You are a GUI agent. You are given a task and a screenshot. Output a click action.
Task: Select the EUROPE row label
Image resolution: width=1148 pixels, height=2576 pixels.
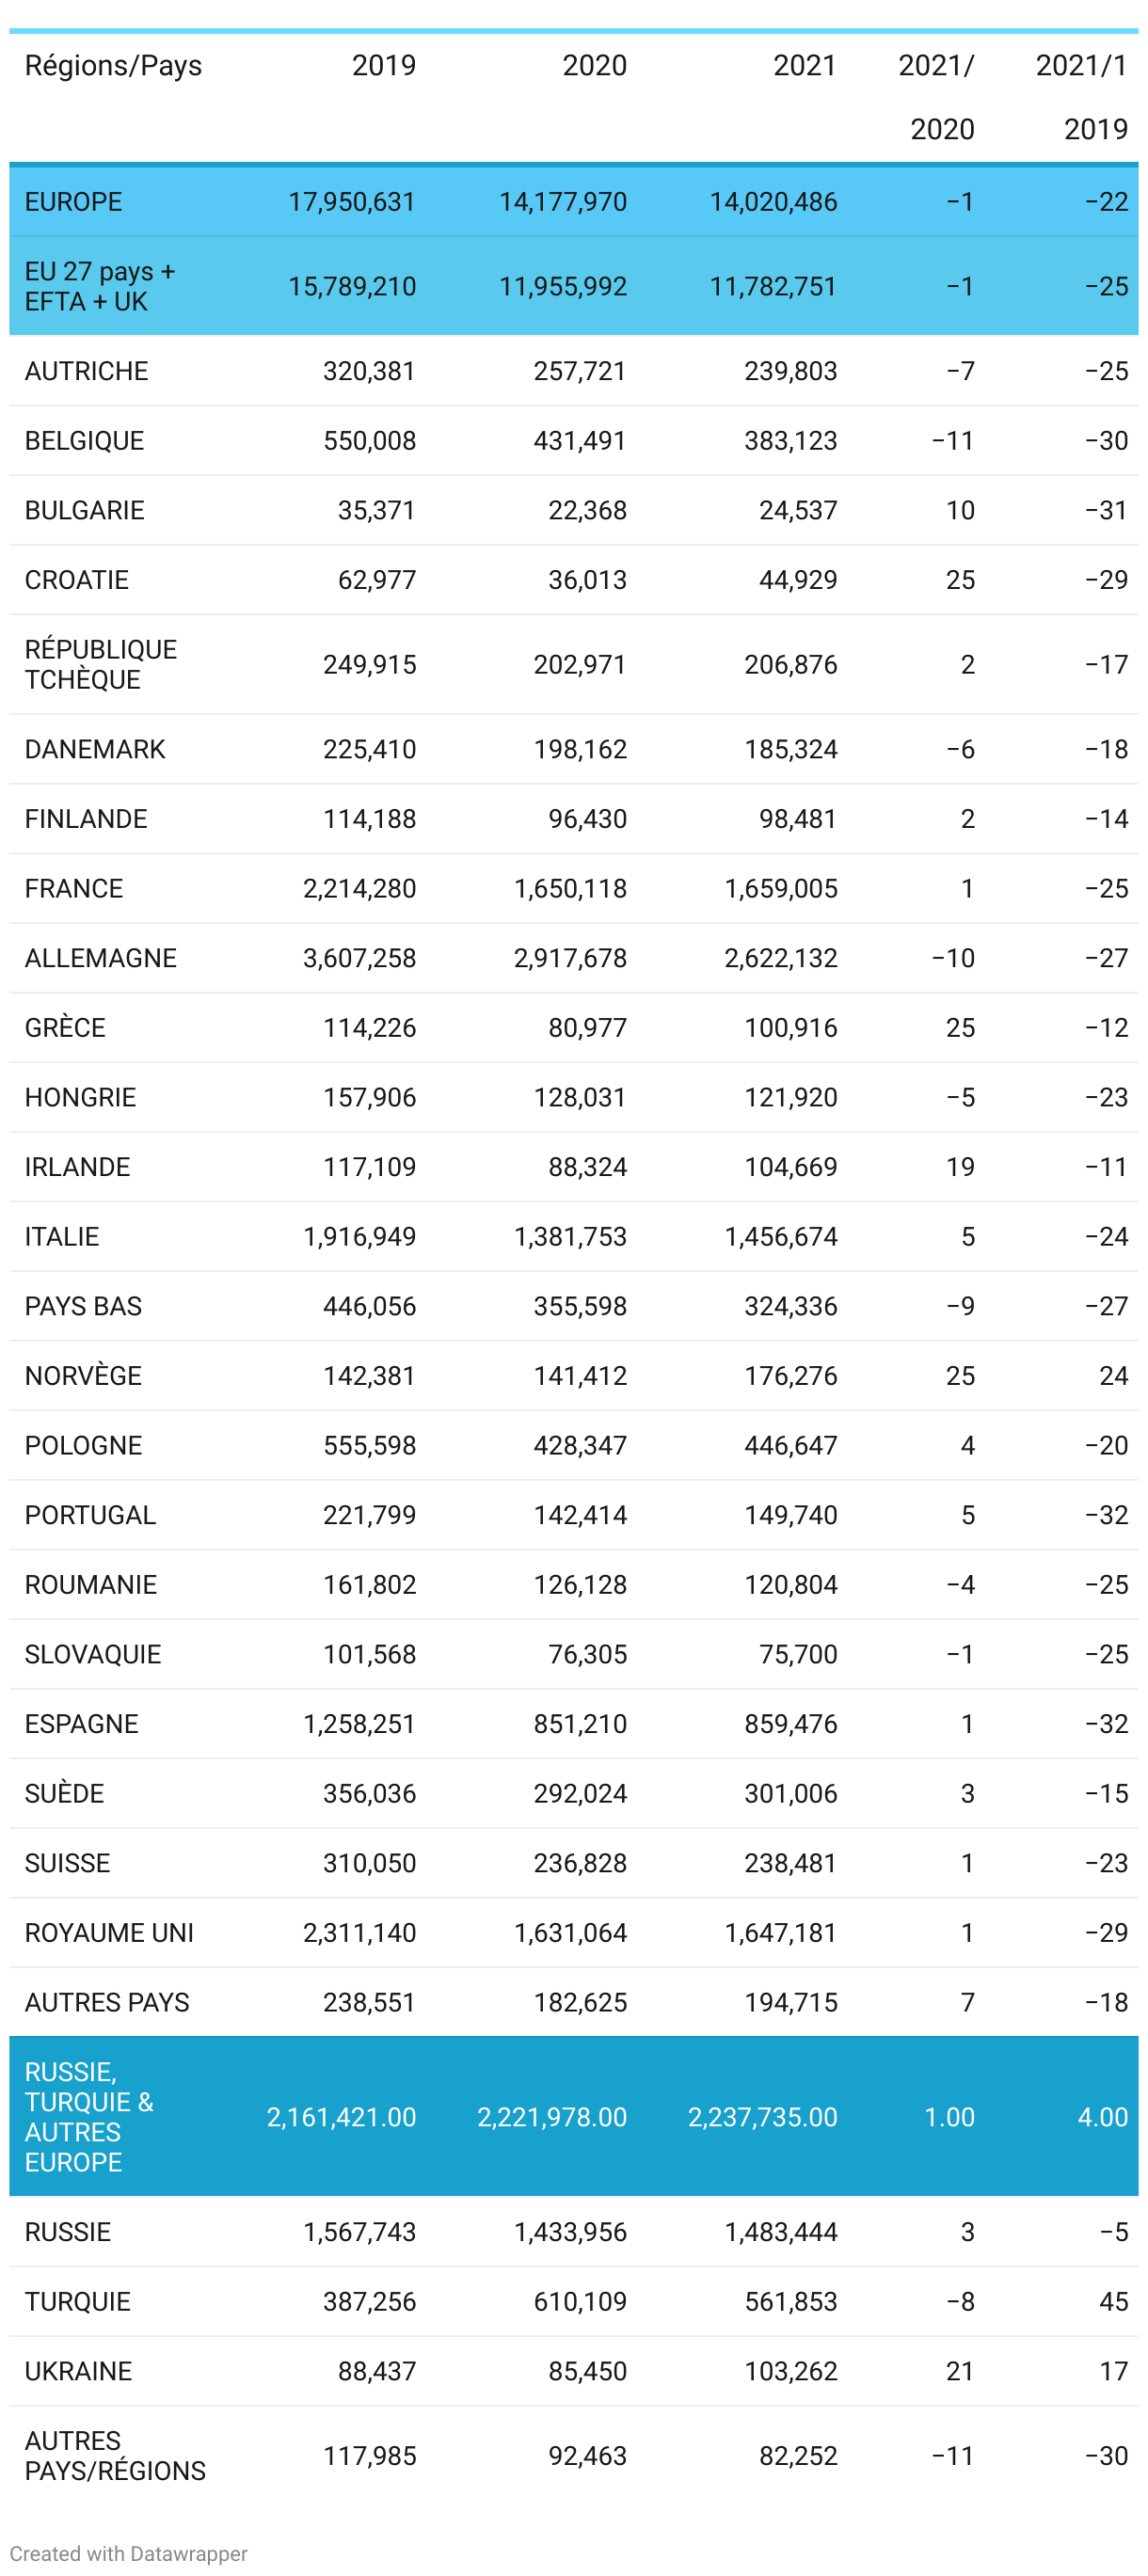click(x=73, y=202)
